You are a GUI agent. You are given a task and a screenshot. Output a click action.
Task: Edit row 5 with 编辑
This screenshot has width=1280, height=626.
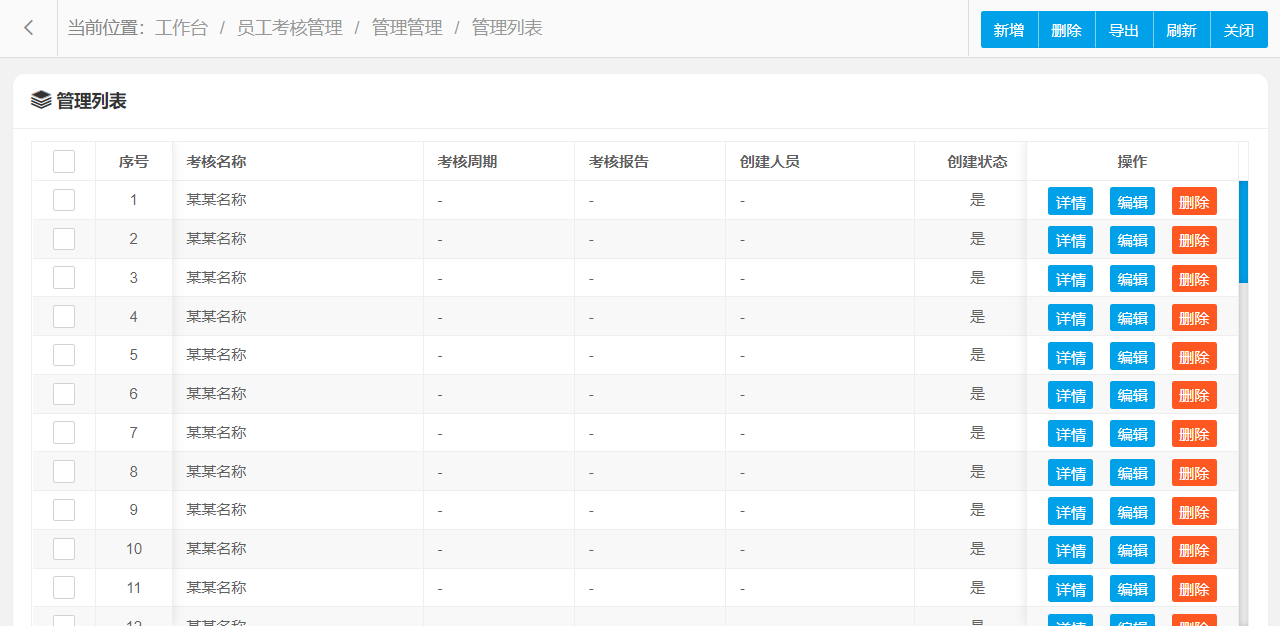tap(1132, 356)
